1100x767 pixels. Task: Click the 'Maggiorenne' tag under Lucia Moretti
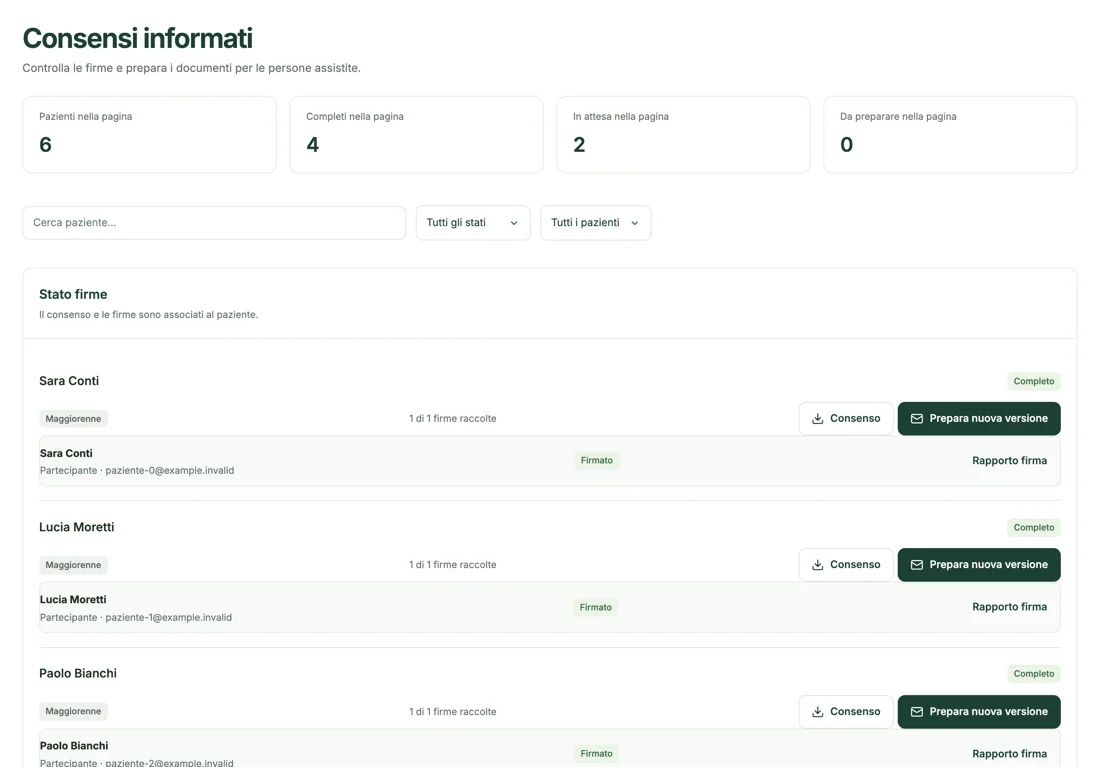[73, 565]
